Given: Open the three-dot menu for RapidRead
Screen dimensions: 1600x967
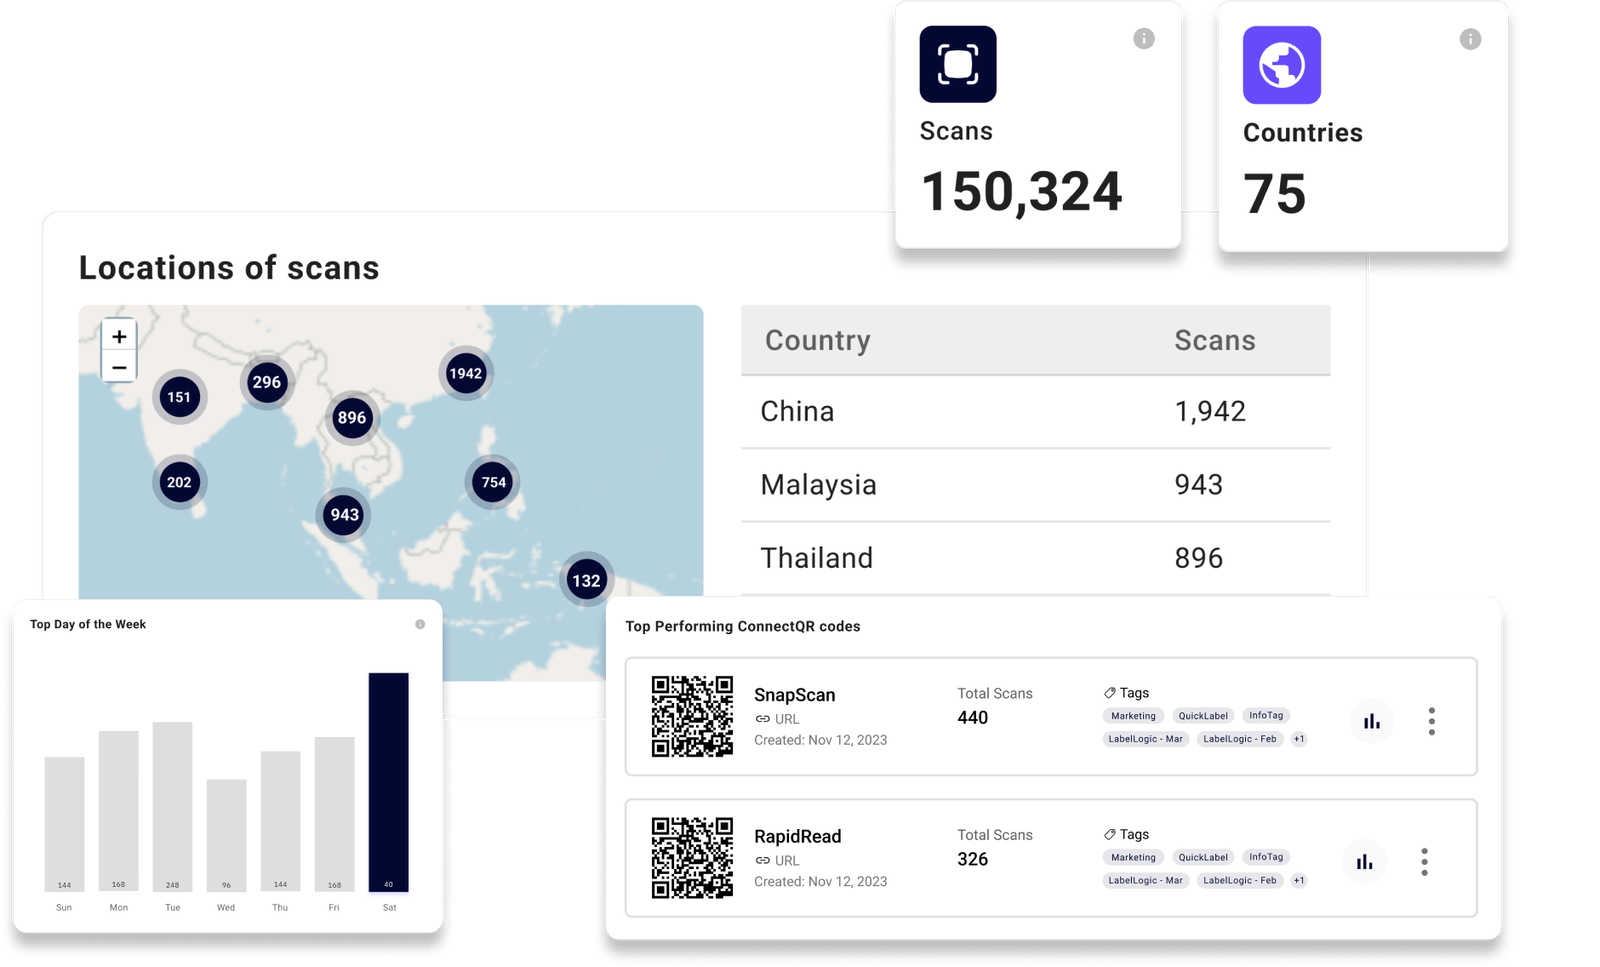Looking at the screenshot, I should pos(1424,861).
